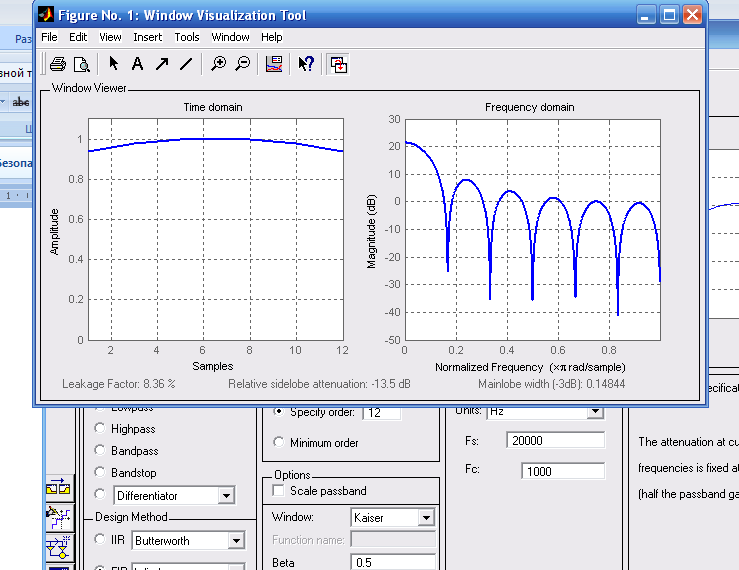Pick the Insert Line tool
The height and width of the screenshot is (570, 739).
[185, 64]
